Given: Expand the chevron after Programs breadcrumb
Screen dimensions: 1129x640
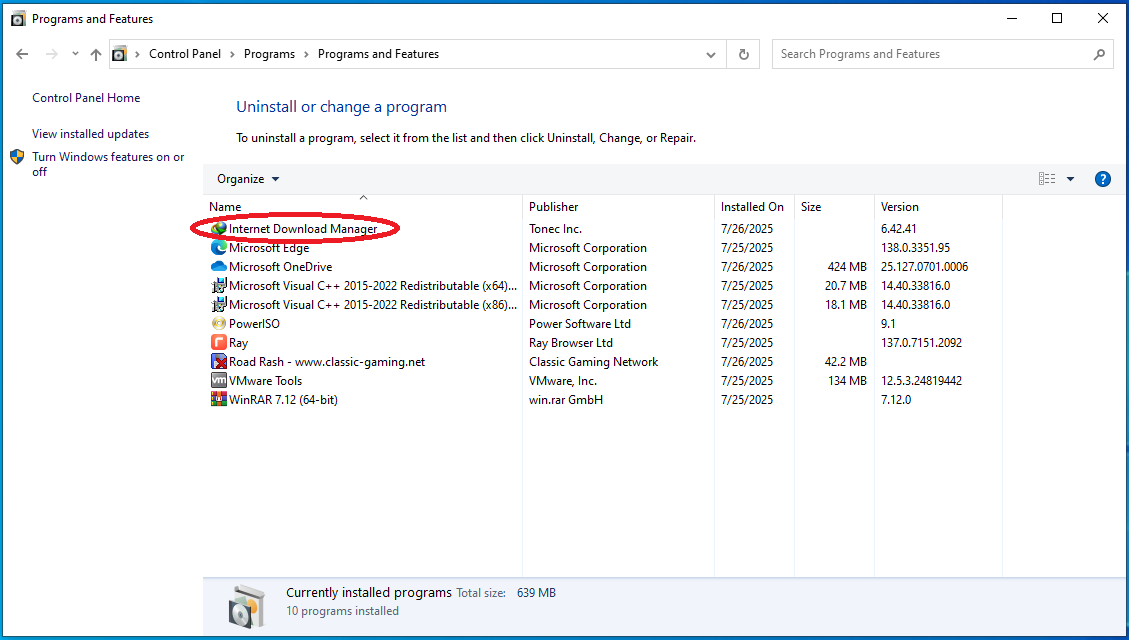Looking at the screenshot, I should pos(307,54).
